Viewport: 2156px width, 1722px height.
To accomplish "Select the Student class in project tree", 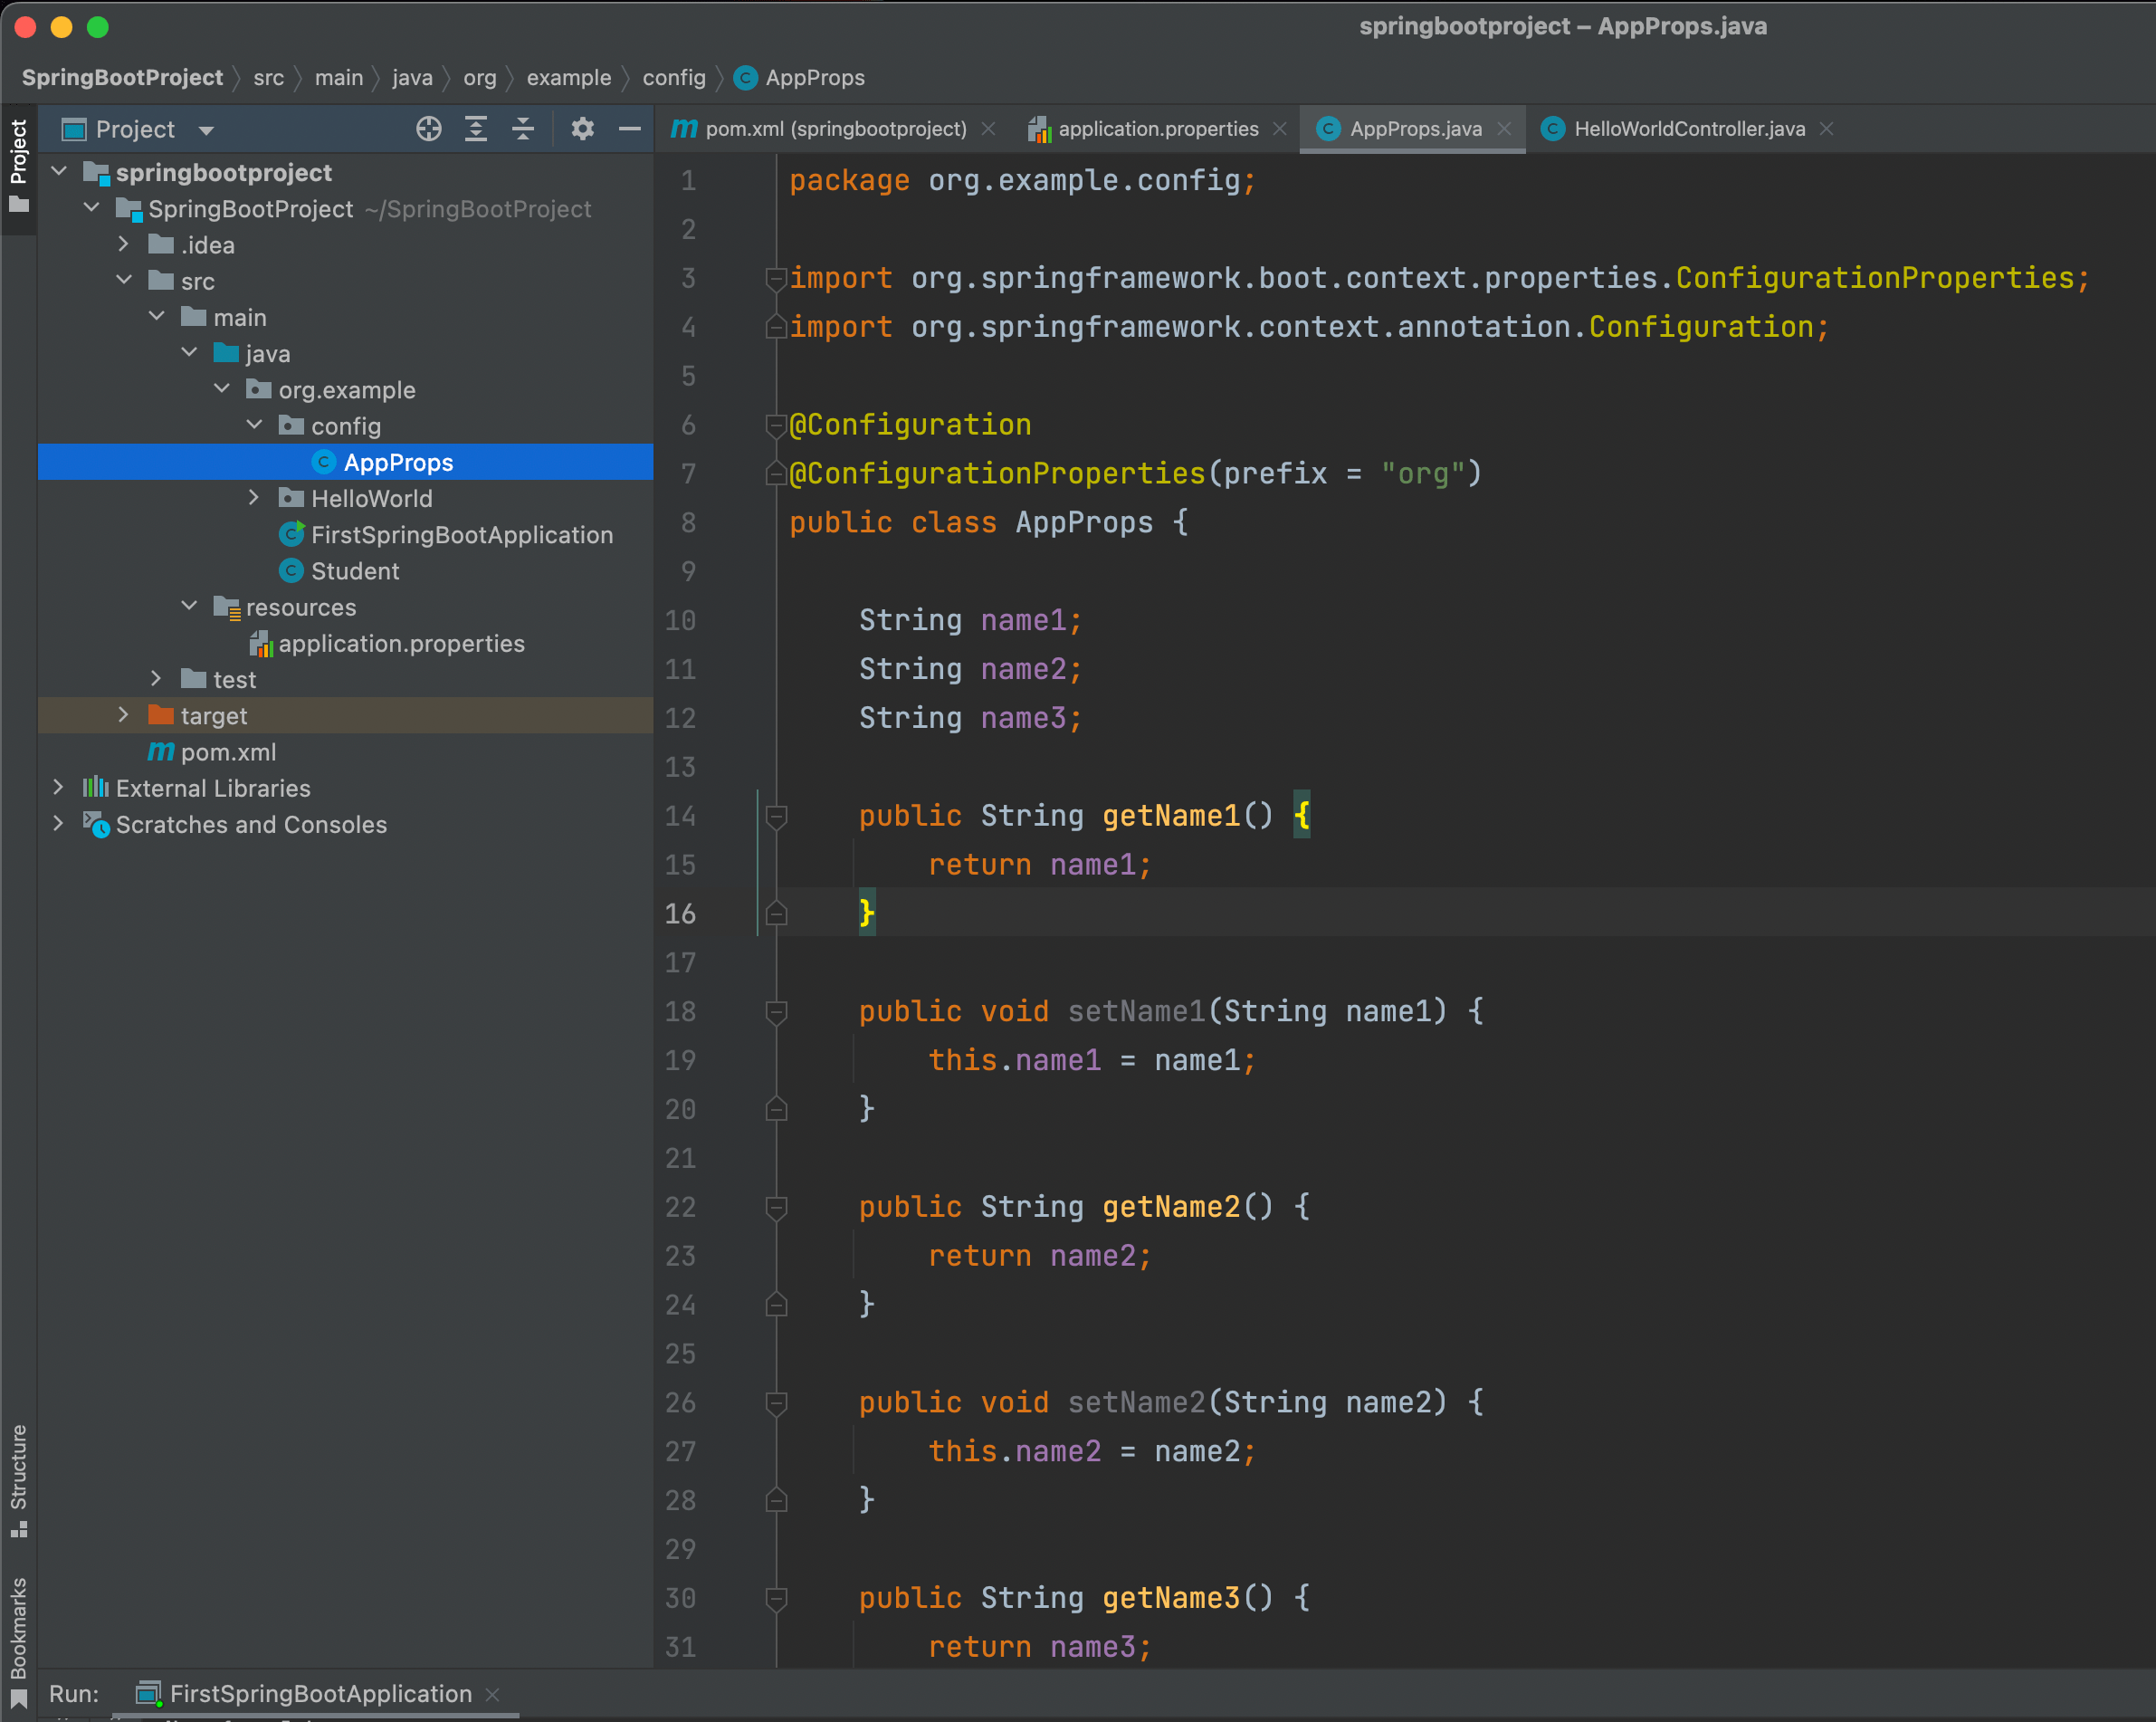I will pos(357,571).
